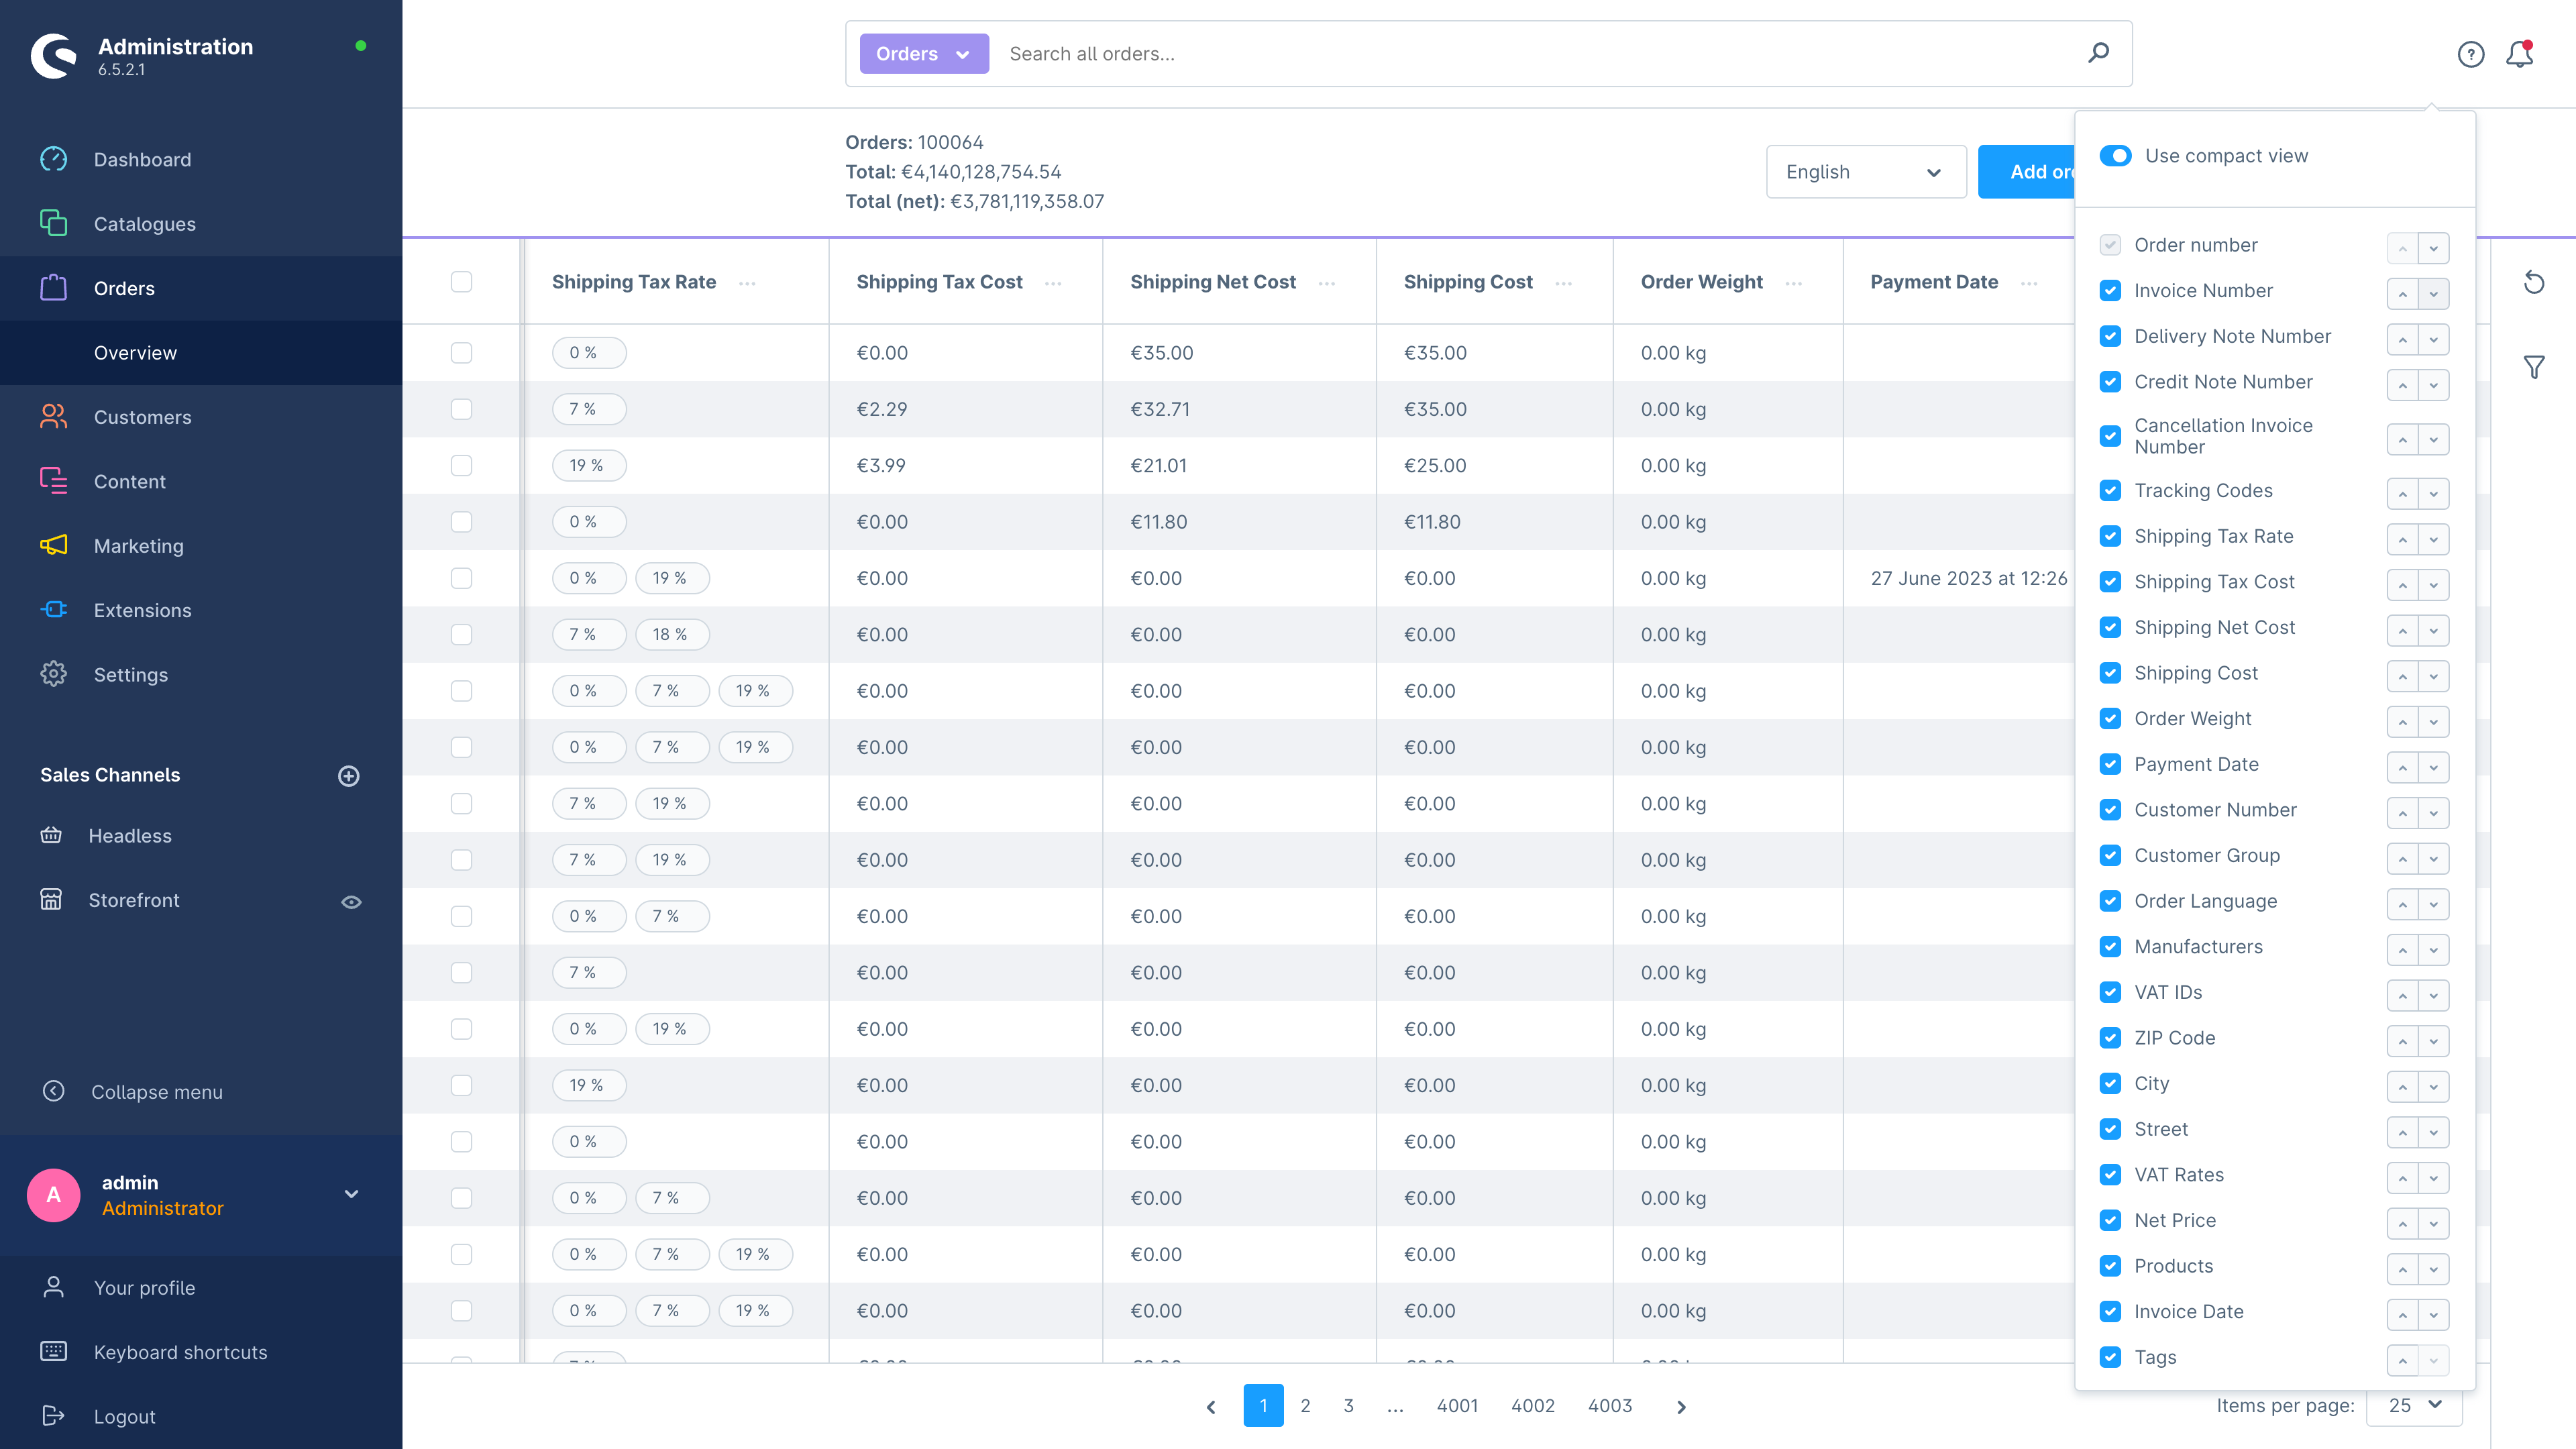Open Payment Date column options dots

[x=2029, y=283]
